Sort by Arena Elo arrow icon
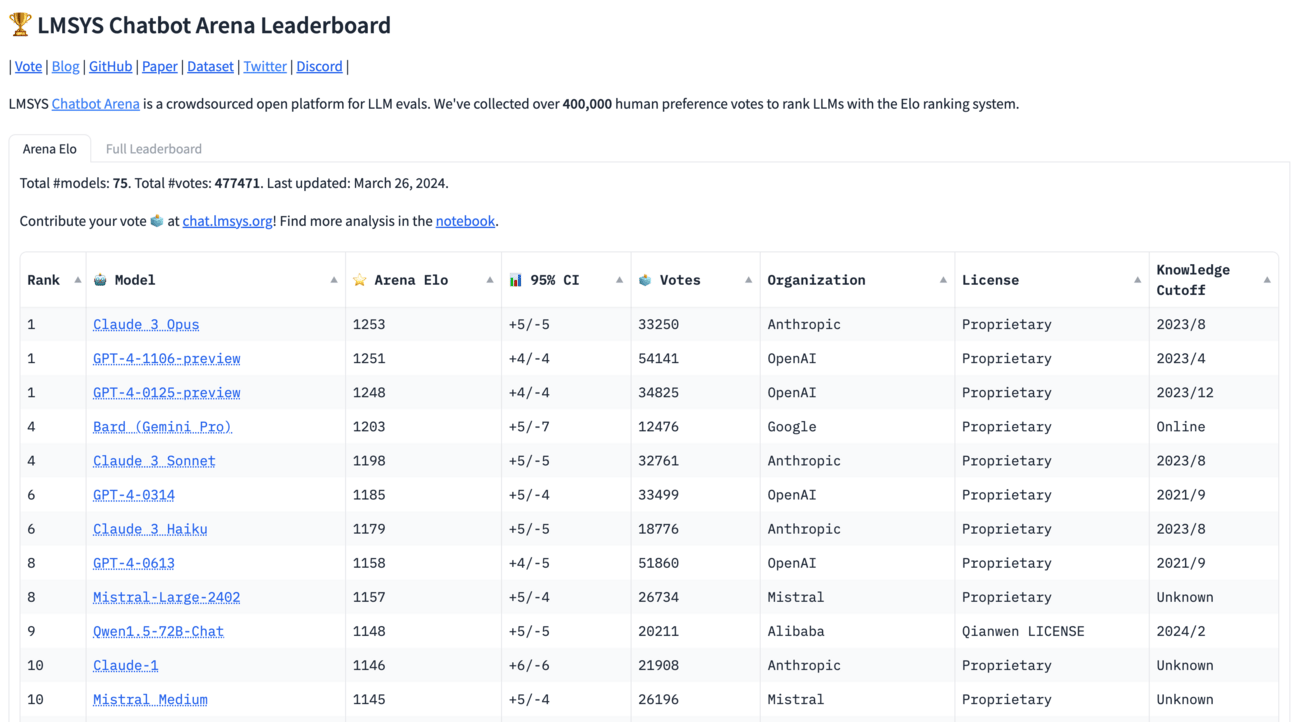Screen dimensions: 1292x722 pyautogui.click(x=490, y=280)
